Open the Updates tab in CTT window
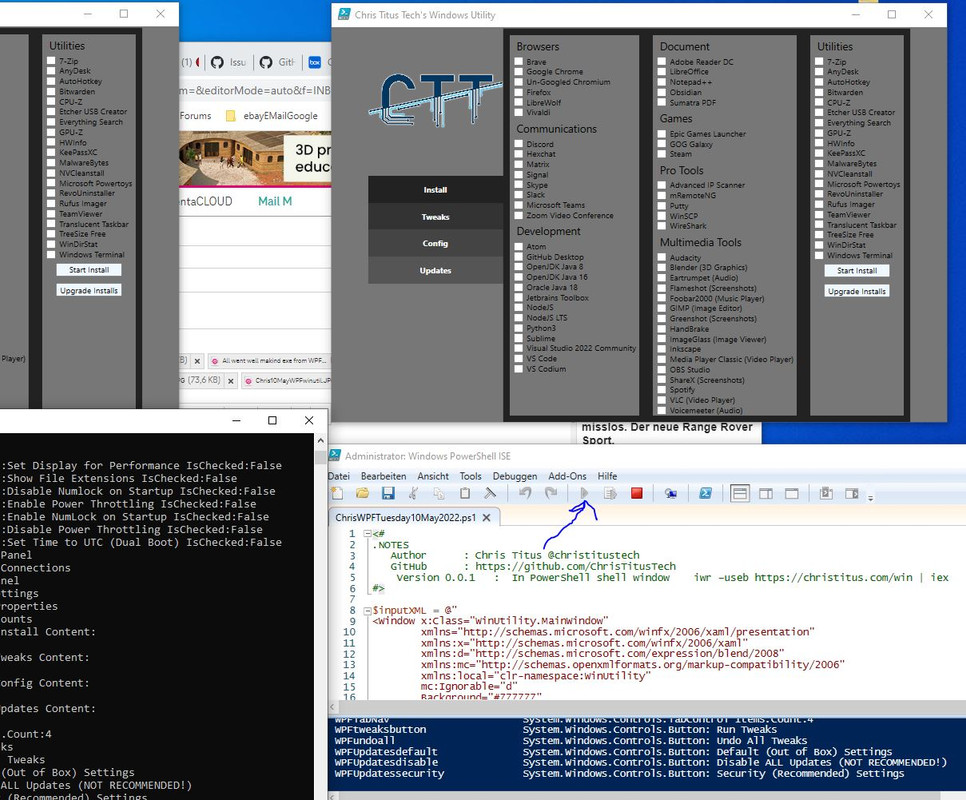966x800 pixels. (x=436, y=270)
